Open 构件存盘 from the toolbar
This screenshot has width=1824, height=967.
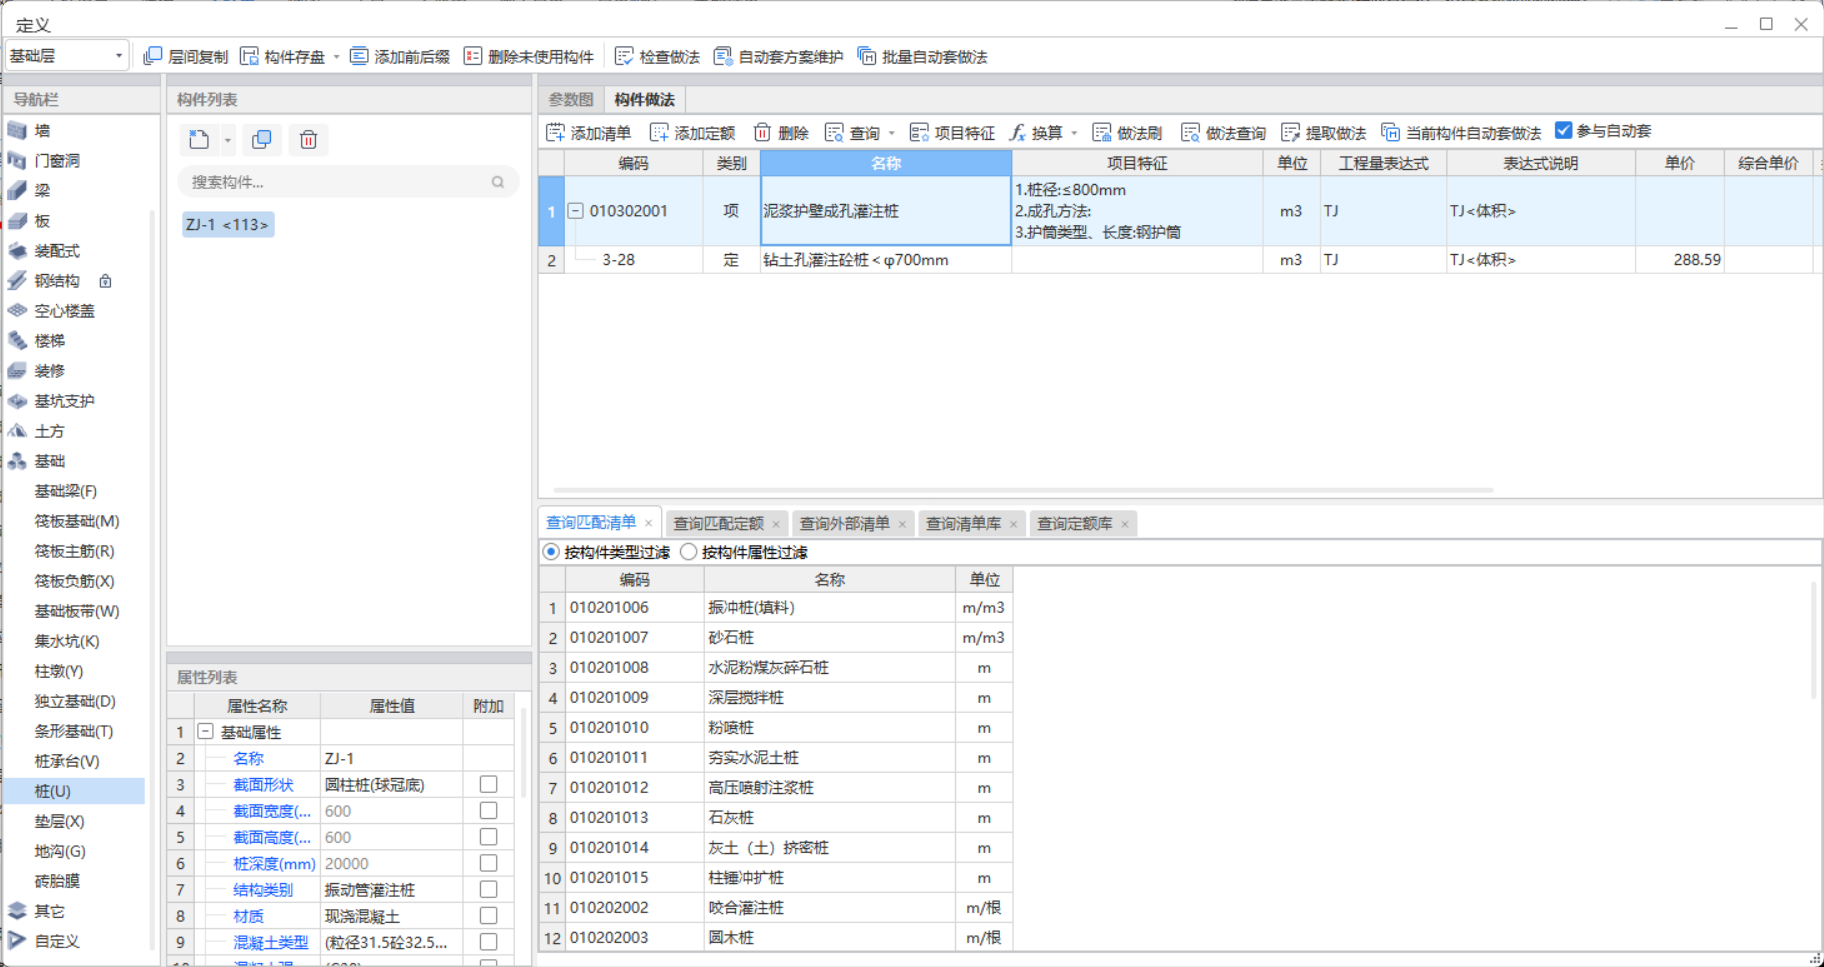point(283,56)
